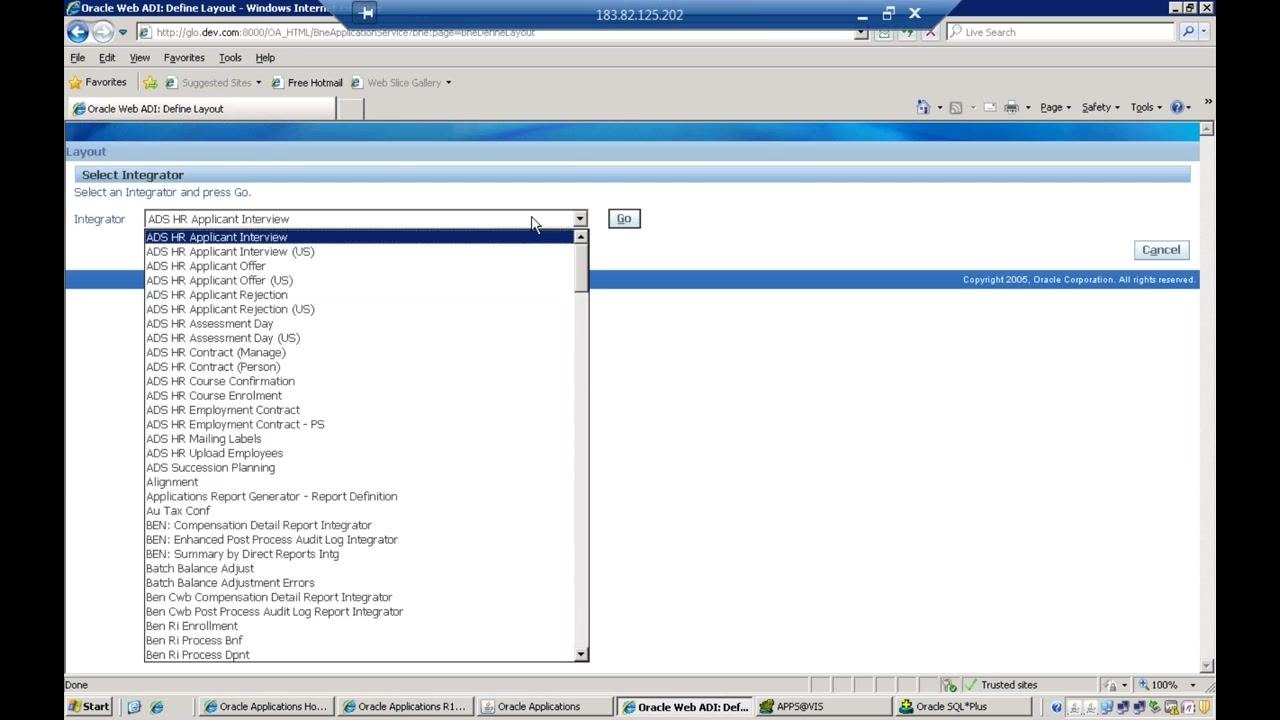The image size is (1280, 720).
Task: Open the search provider dropdown arrow
Action: [1204, 32]
